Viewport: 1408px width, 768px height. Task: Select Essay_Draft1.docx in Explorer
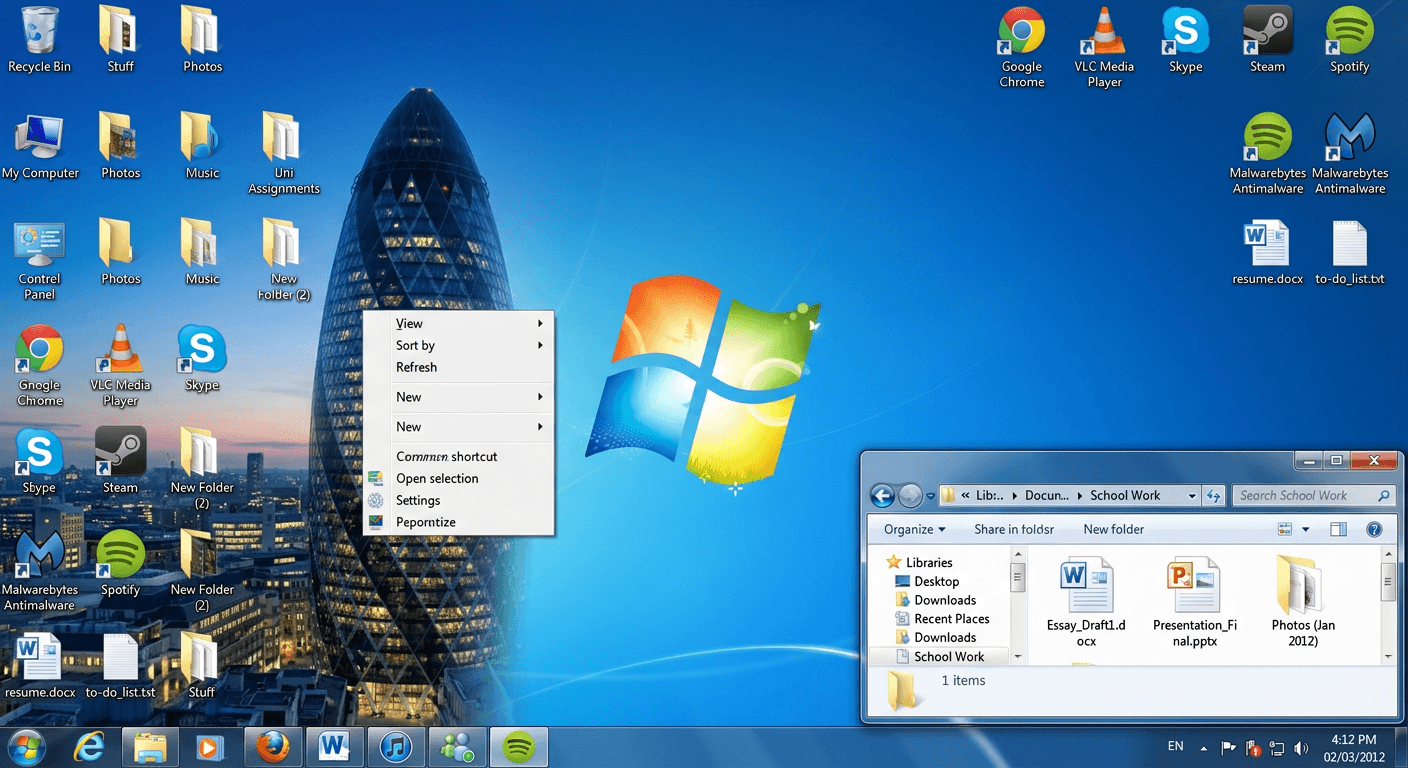click(1086, 602)
